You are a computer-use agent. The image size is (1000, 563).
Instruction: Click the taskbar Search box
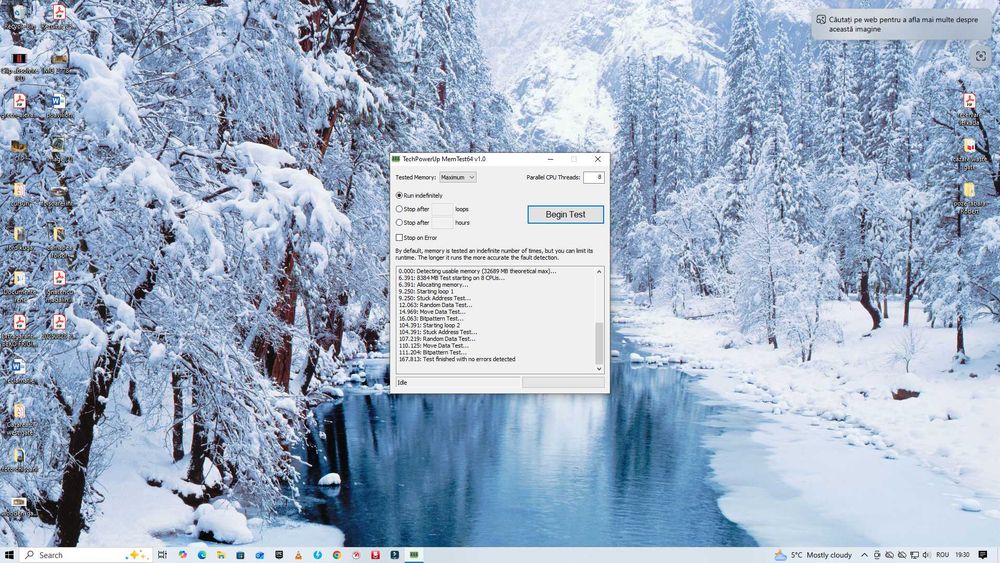tap(85, 555)
